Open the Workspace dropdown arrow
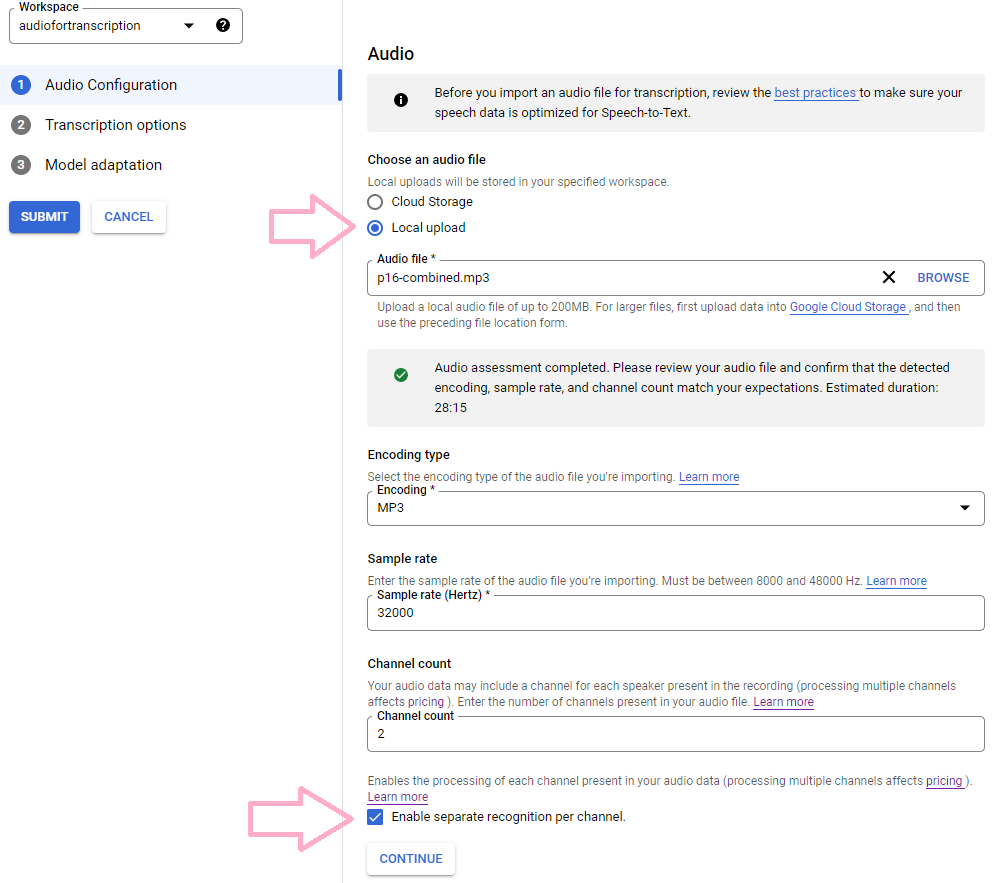This screenshot has width=1000, height=883. coord(189,26)
